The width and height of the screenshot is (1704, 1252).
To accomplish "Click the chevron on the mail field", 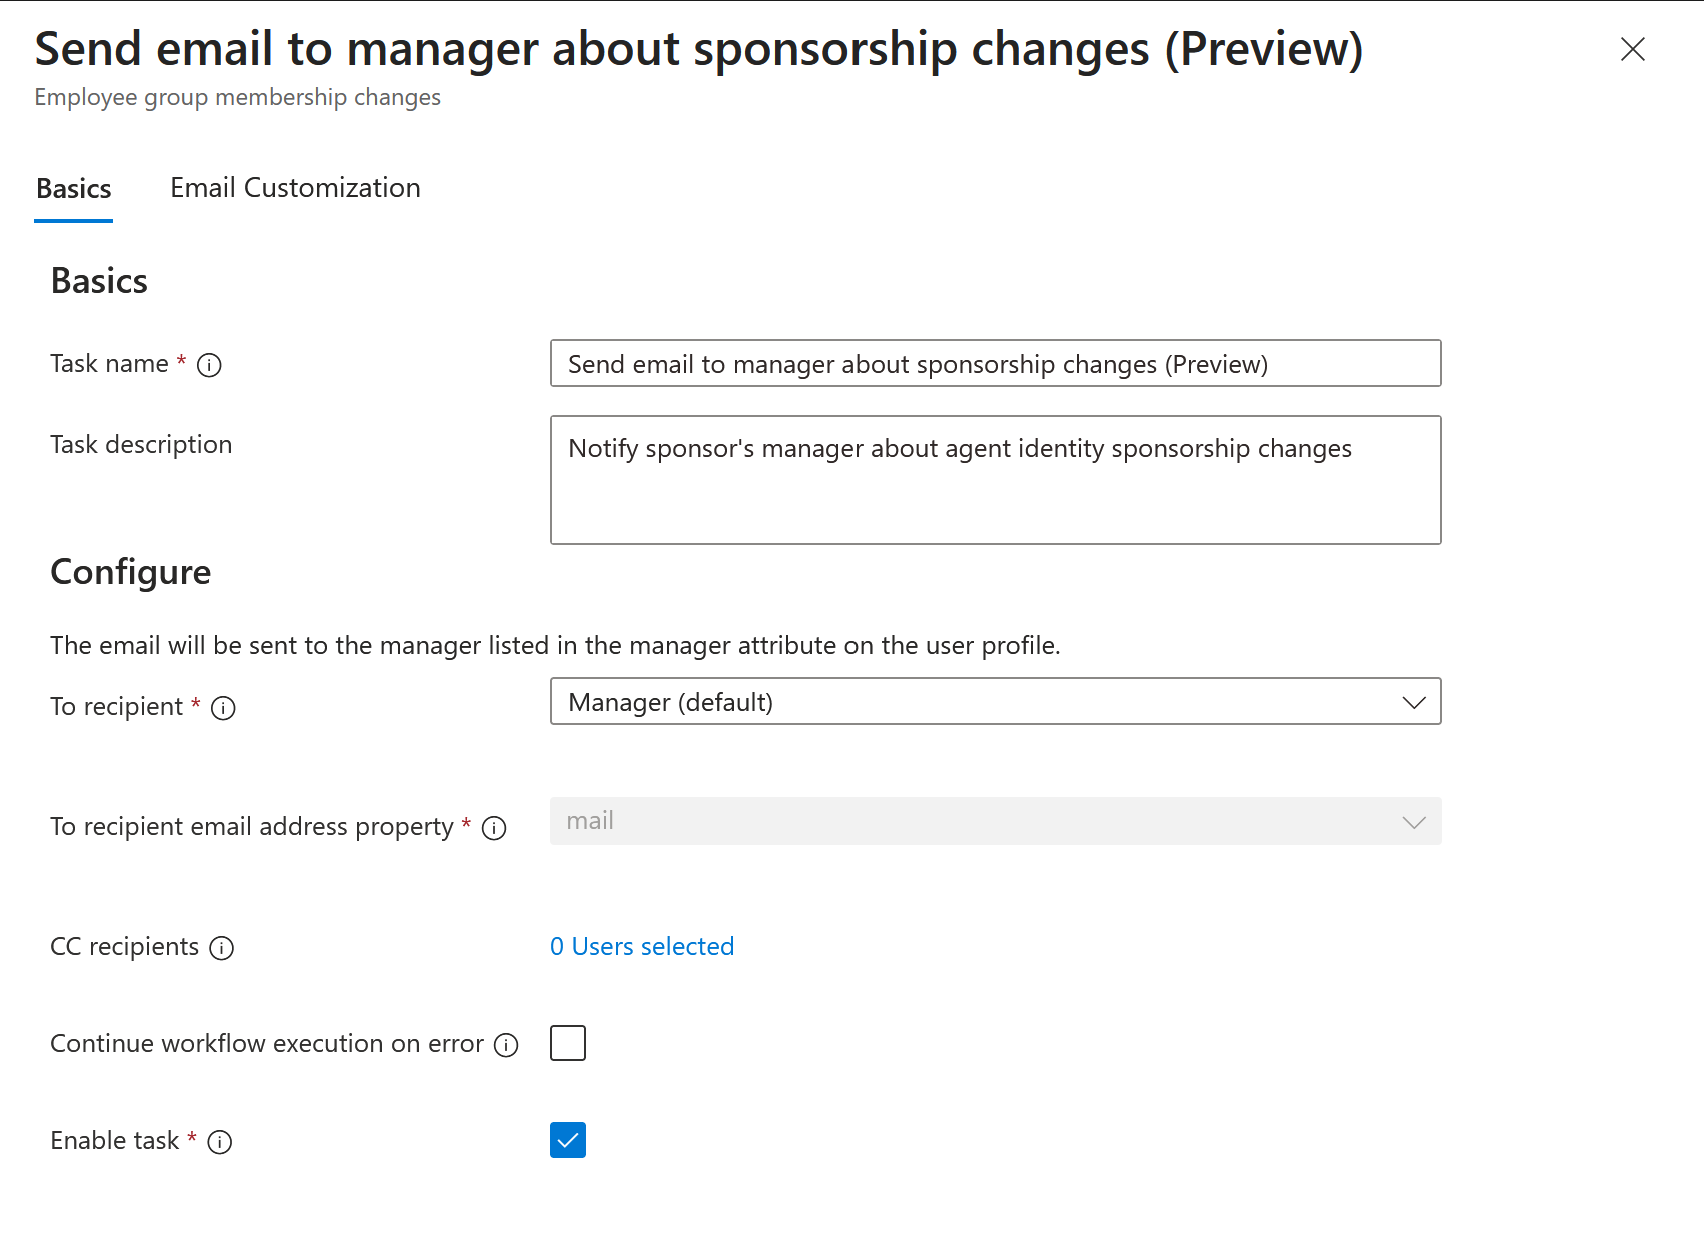I will point(1413,821).
